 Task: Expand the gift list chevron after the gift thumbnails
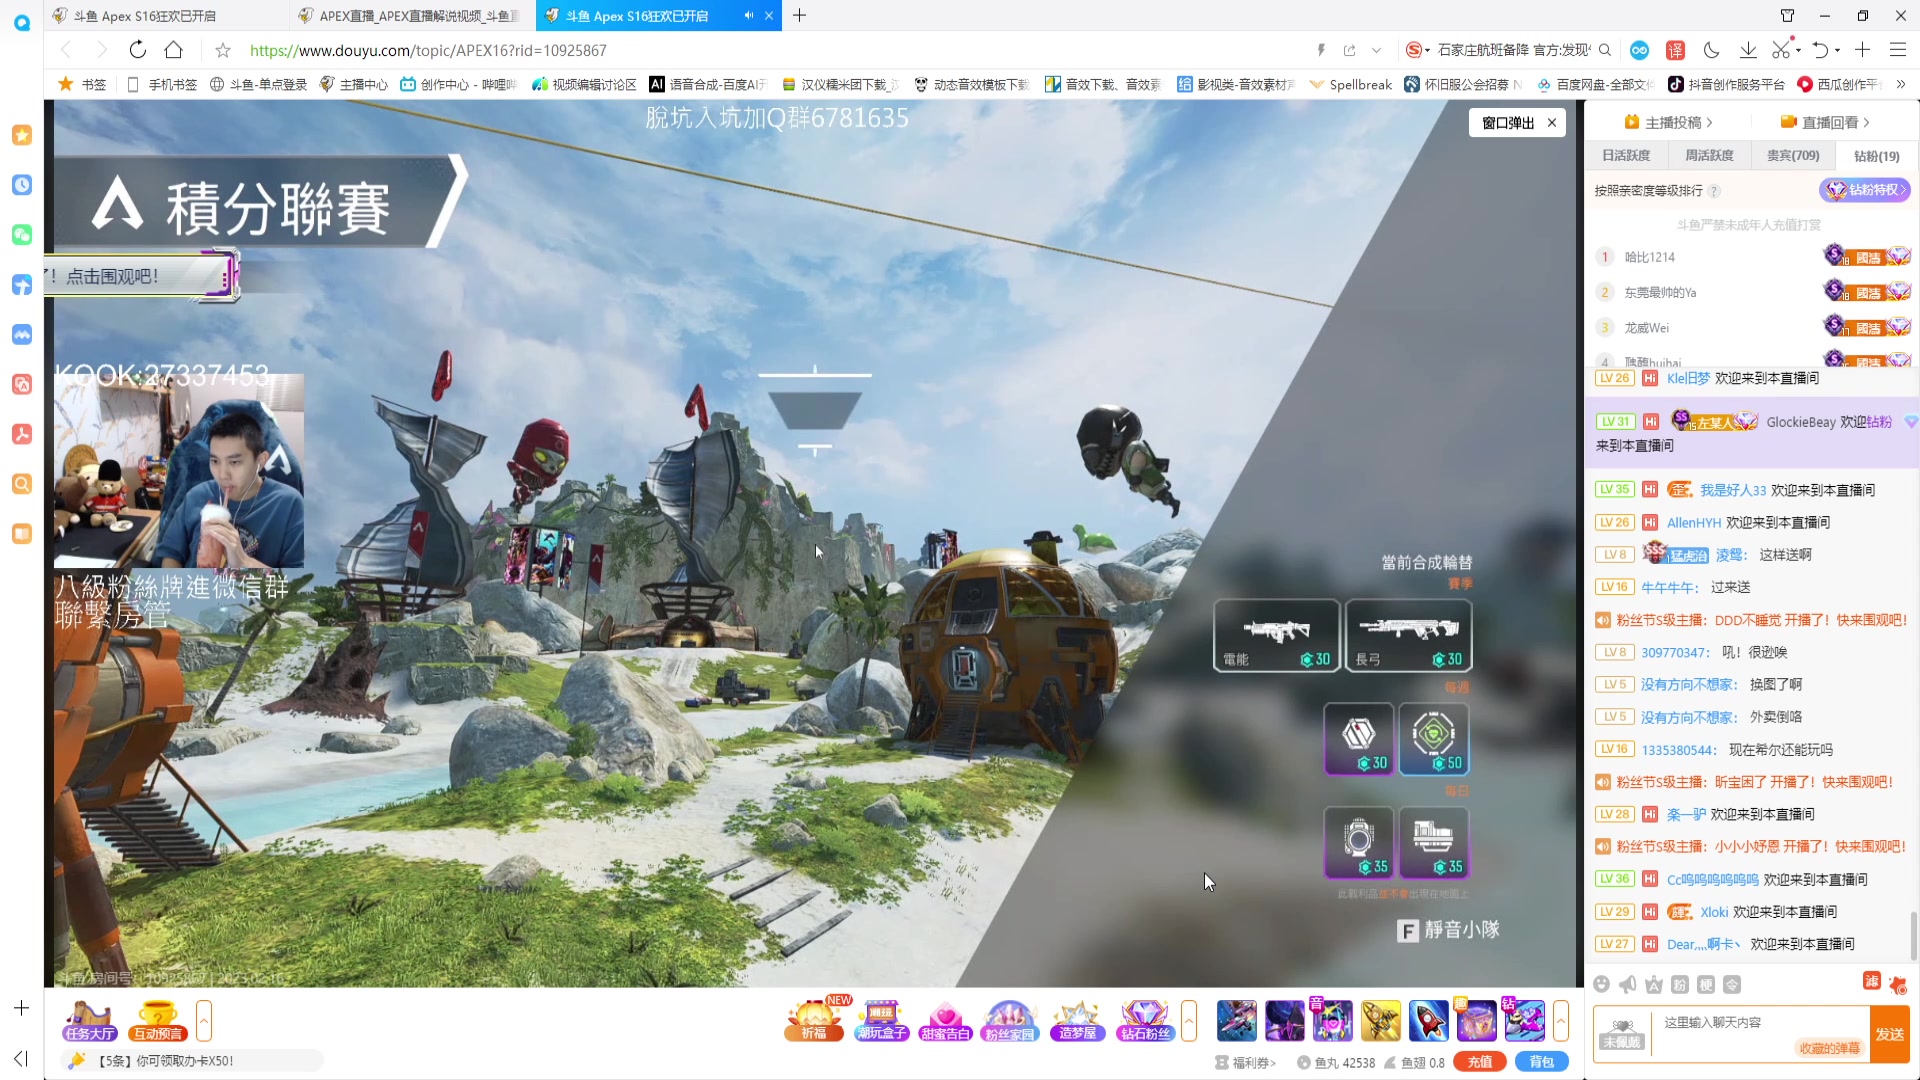[1561, 1021]
